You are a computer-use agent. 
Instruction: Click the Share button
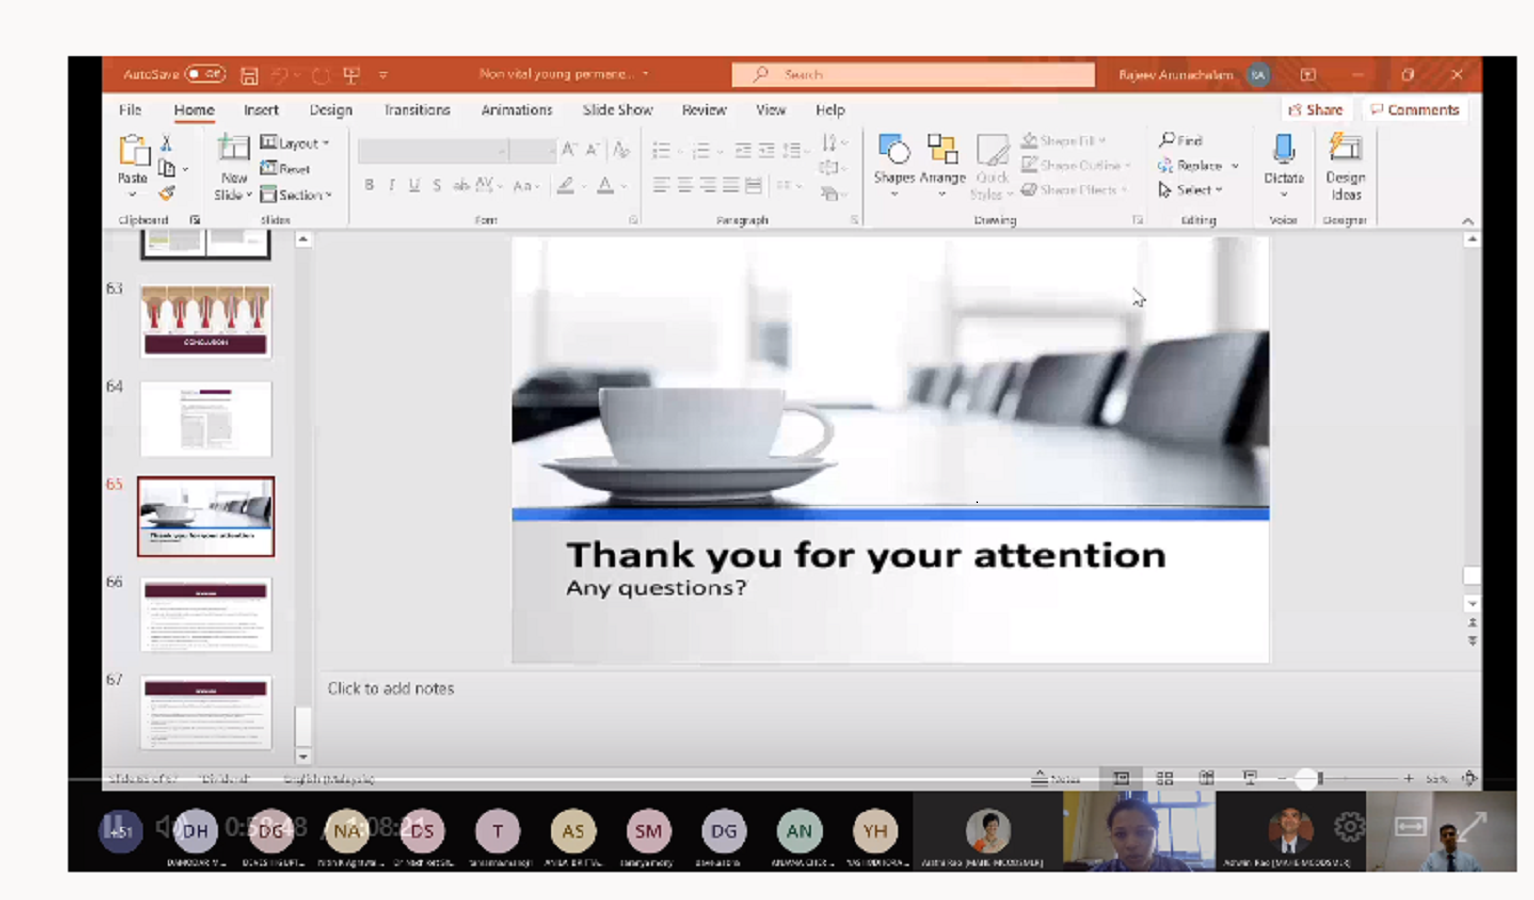coord(1315,110)
